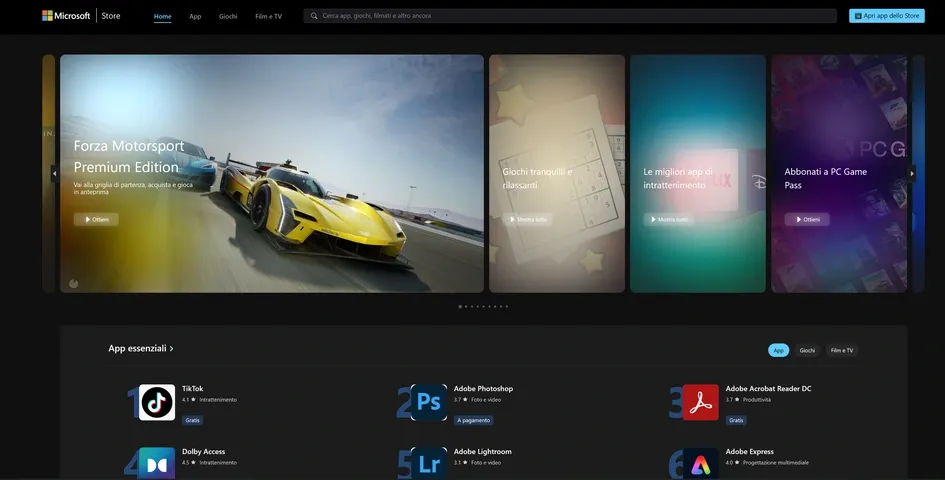Select the Giochi filter pill
This screenshot has height=480, width=945.
pos(807,350)
